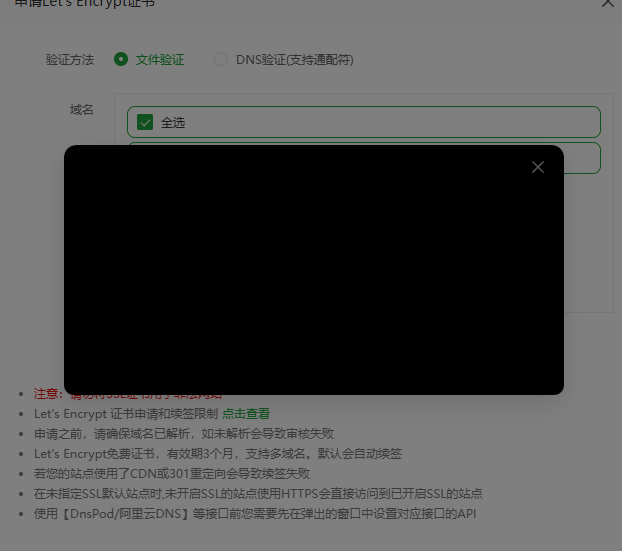The width and height of the screenshot is (622, 551).
Task: Click the 域名 label
Action: pyautogui.click(x=82, y=109)
